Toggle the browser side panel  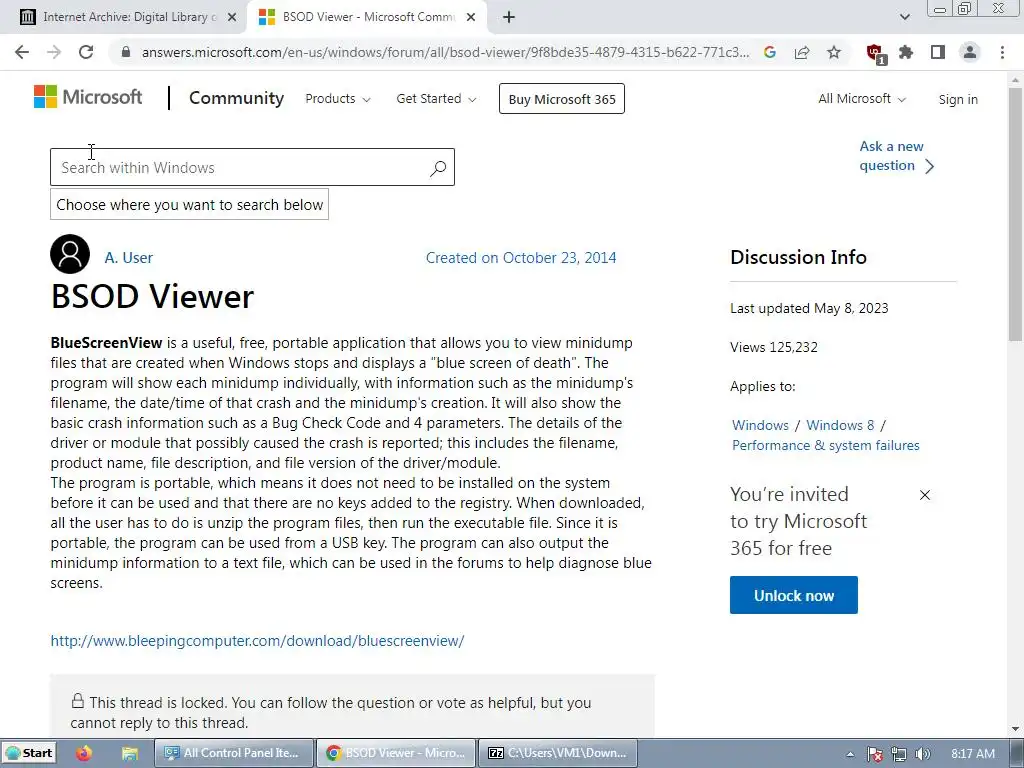[938, 52]
